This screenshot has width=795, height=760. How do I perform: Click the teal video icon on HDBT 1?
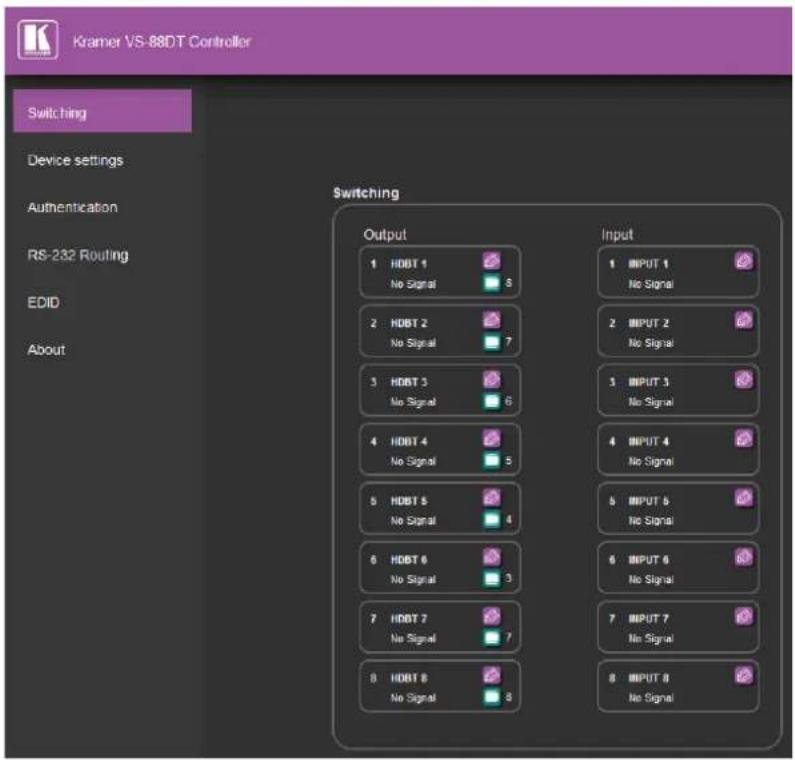(x=491, y=283)
